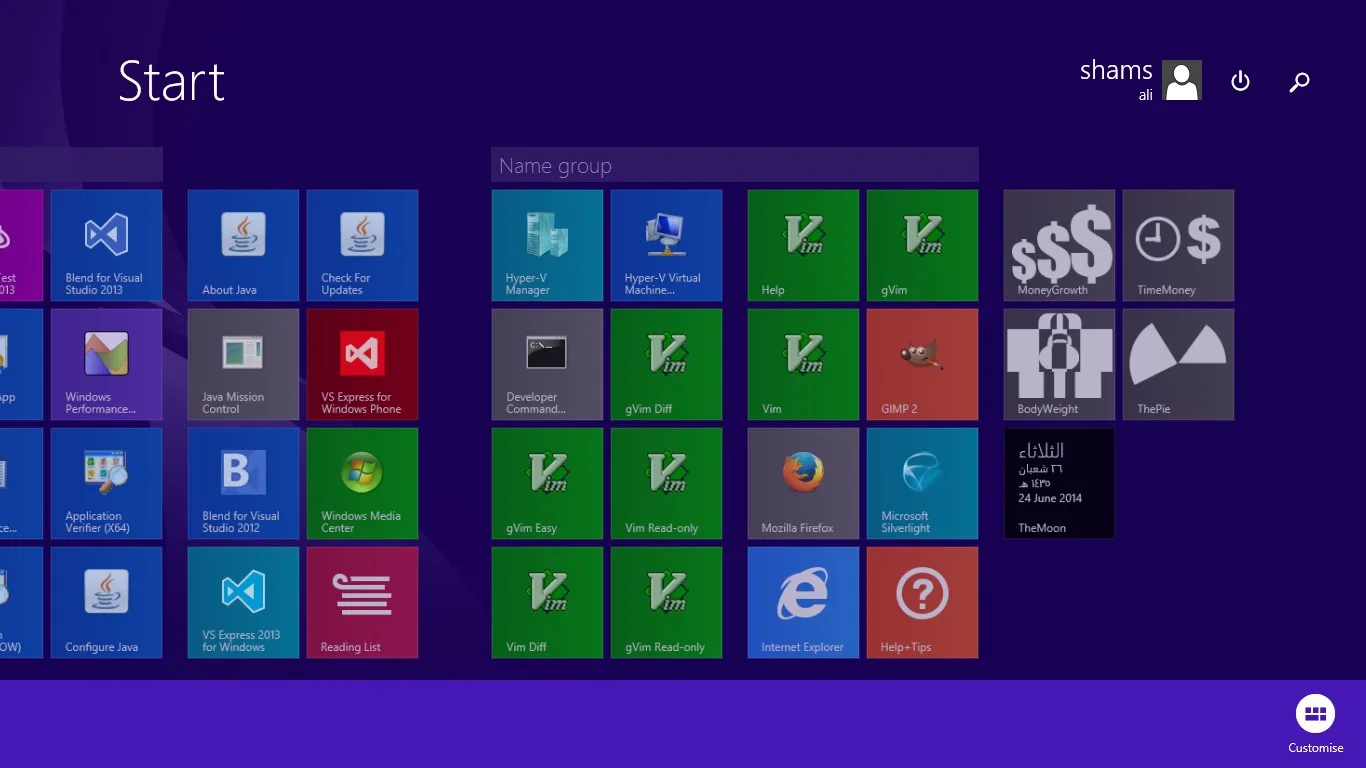Launch the Developer Command Prompt tile
Viewport: 1366px width, 768px height.
pos(547,364)
